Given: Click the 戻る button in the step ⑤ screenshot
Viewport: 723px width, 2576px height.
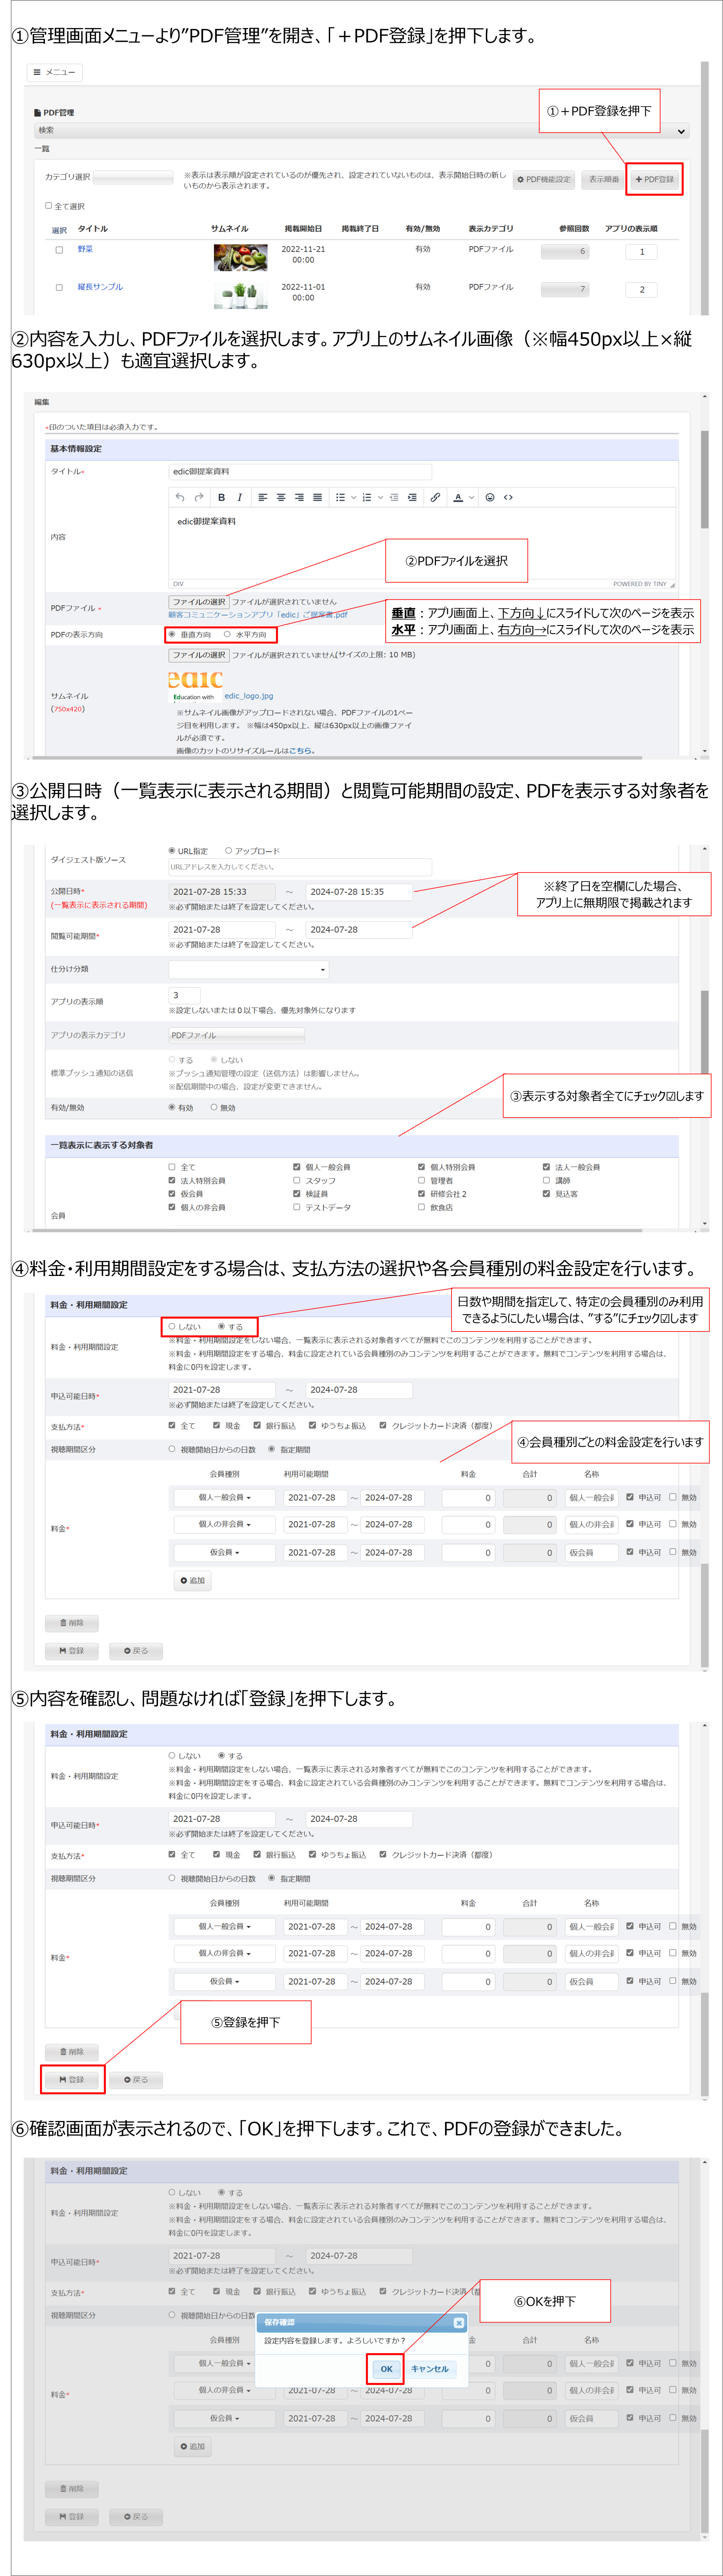Looking at the screenshot, I should click(136, 2079).
